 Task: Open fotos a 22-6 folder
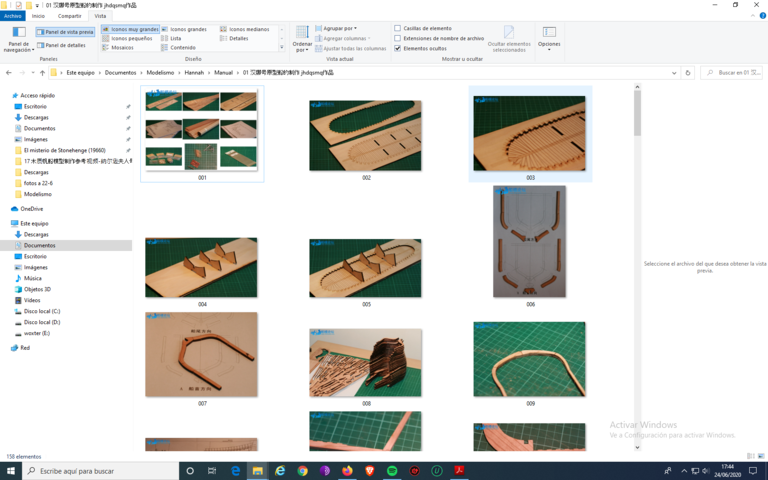(x=38, y=183)
